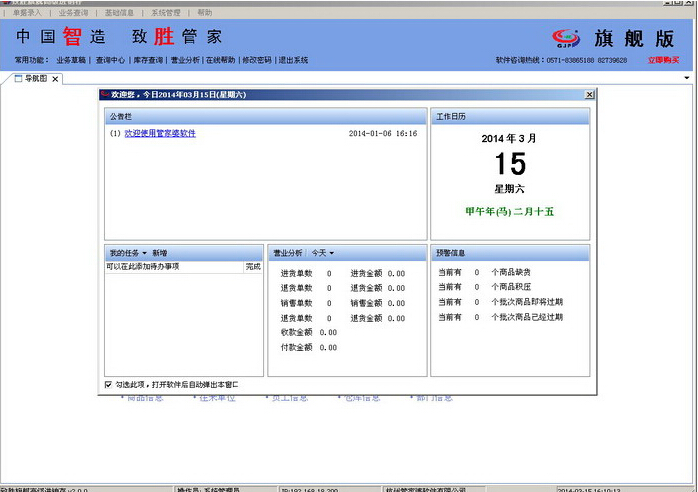Open the 系统管理 menu
698x492 pixels.
coord(165,13)
